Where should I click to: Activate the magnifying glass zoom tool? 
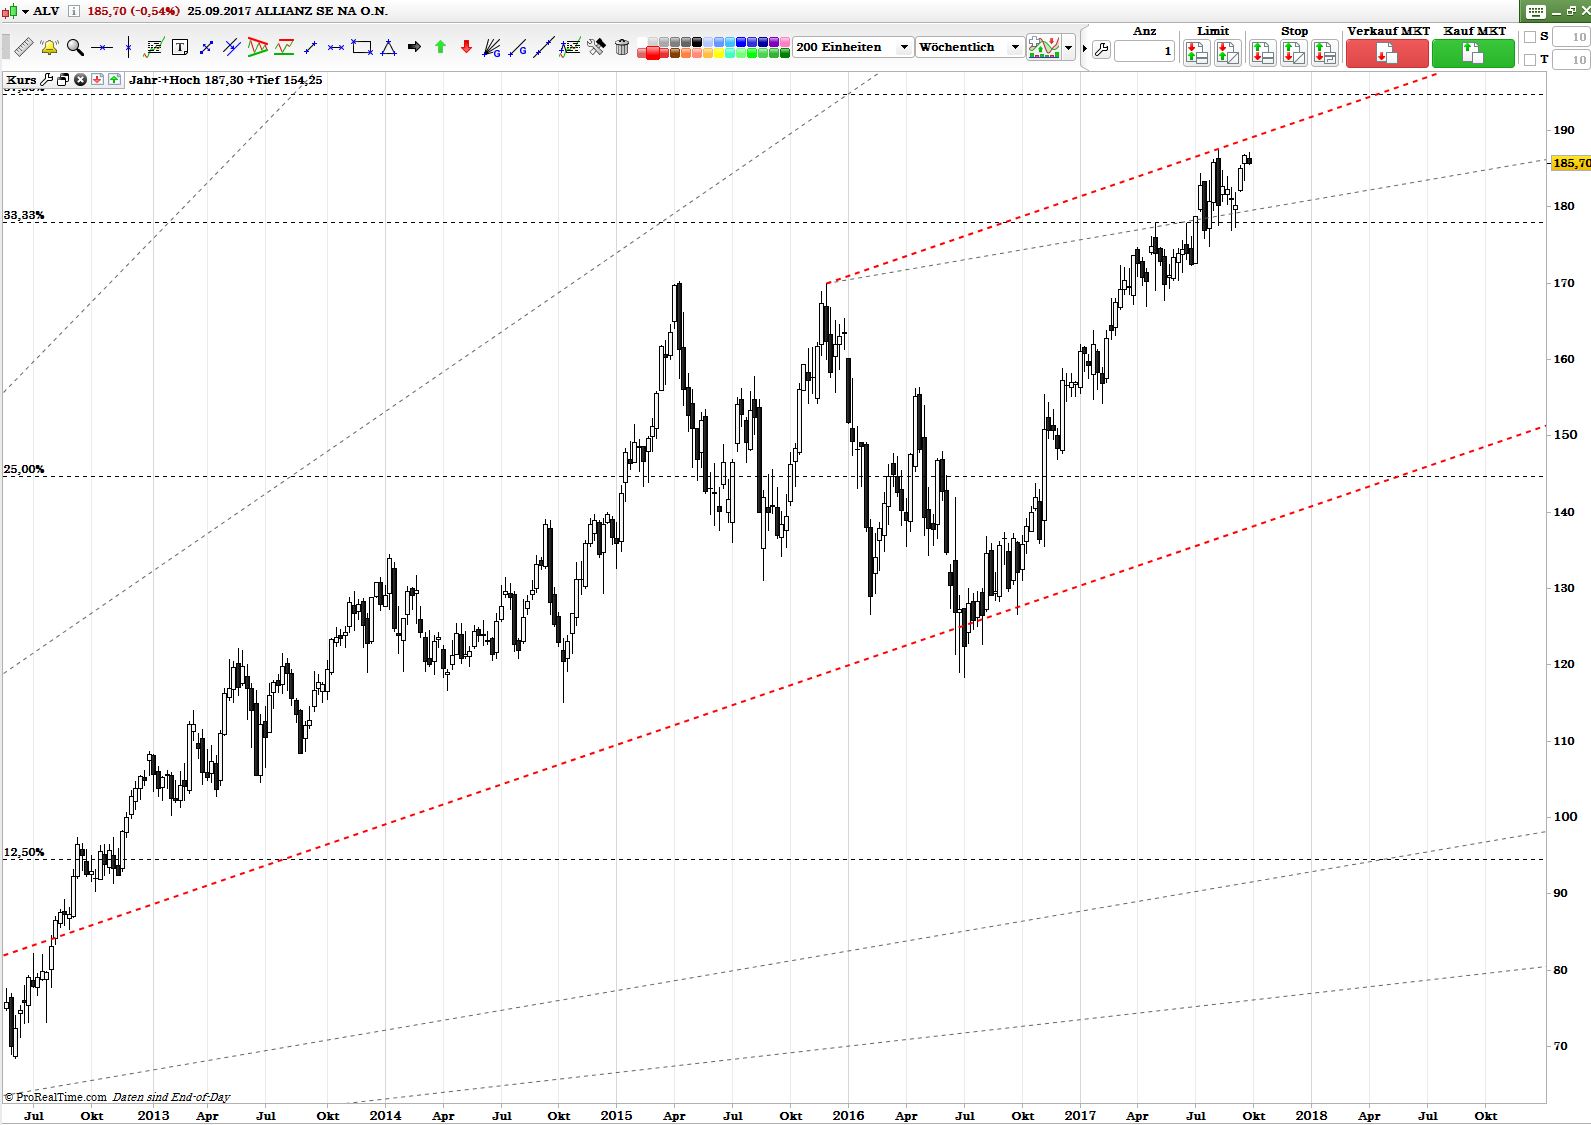pyautogui.click(x=75, y=47)
